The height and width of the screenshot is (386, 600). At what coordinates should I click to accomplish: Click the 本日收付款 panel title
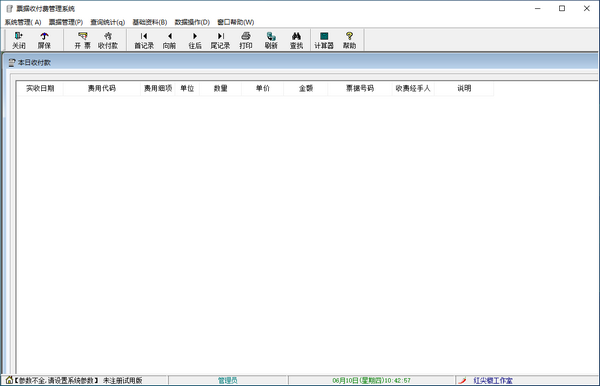(34, 62)
